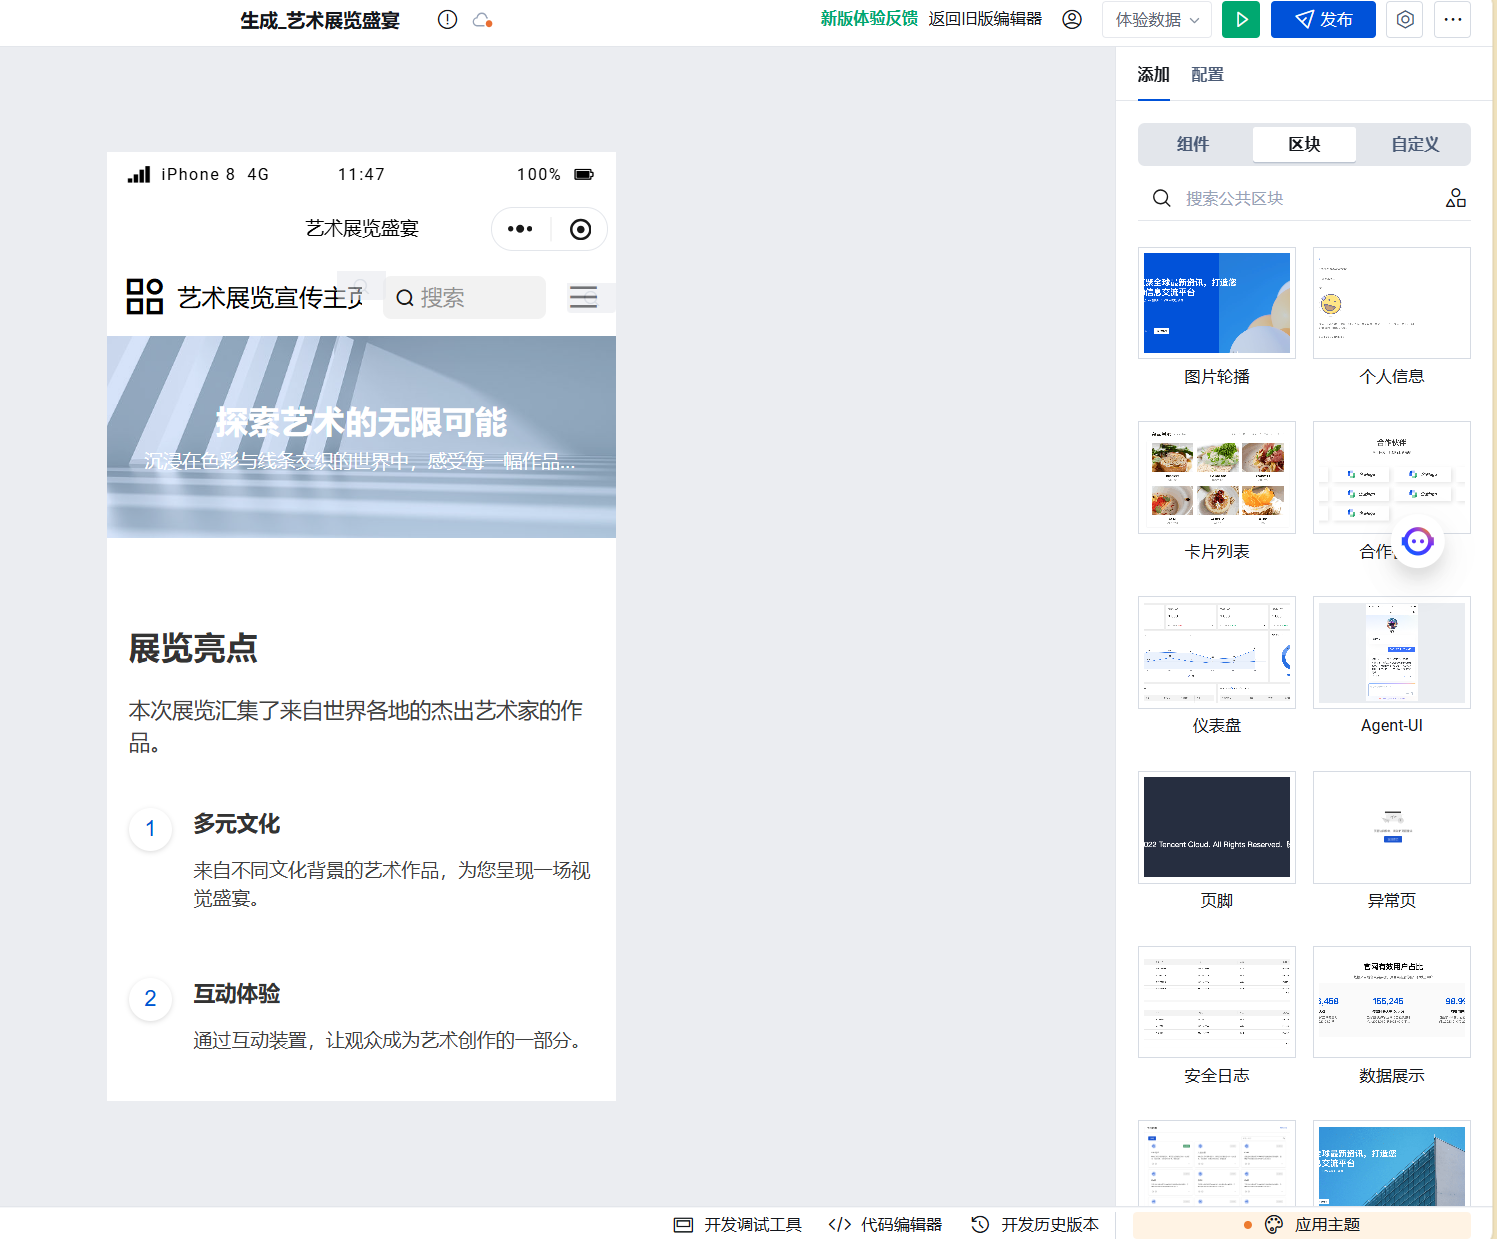The height and width of the screenshot is (1239, 1497).
Task: Click the 搜索 field in phone preview
Action: point(465,297)
